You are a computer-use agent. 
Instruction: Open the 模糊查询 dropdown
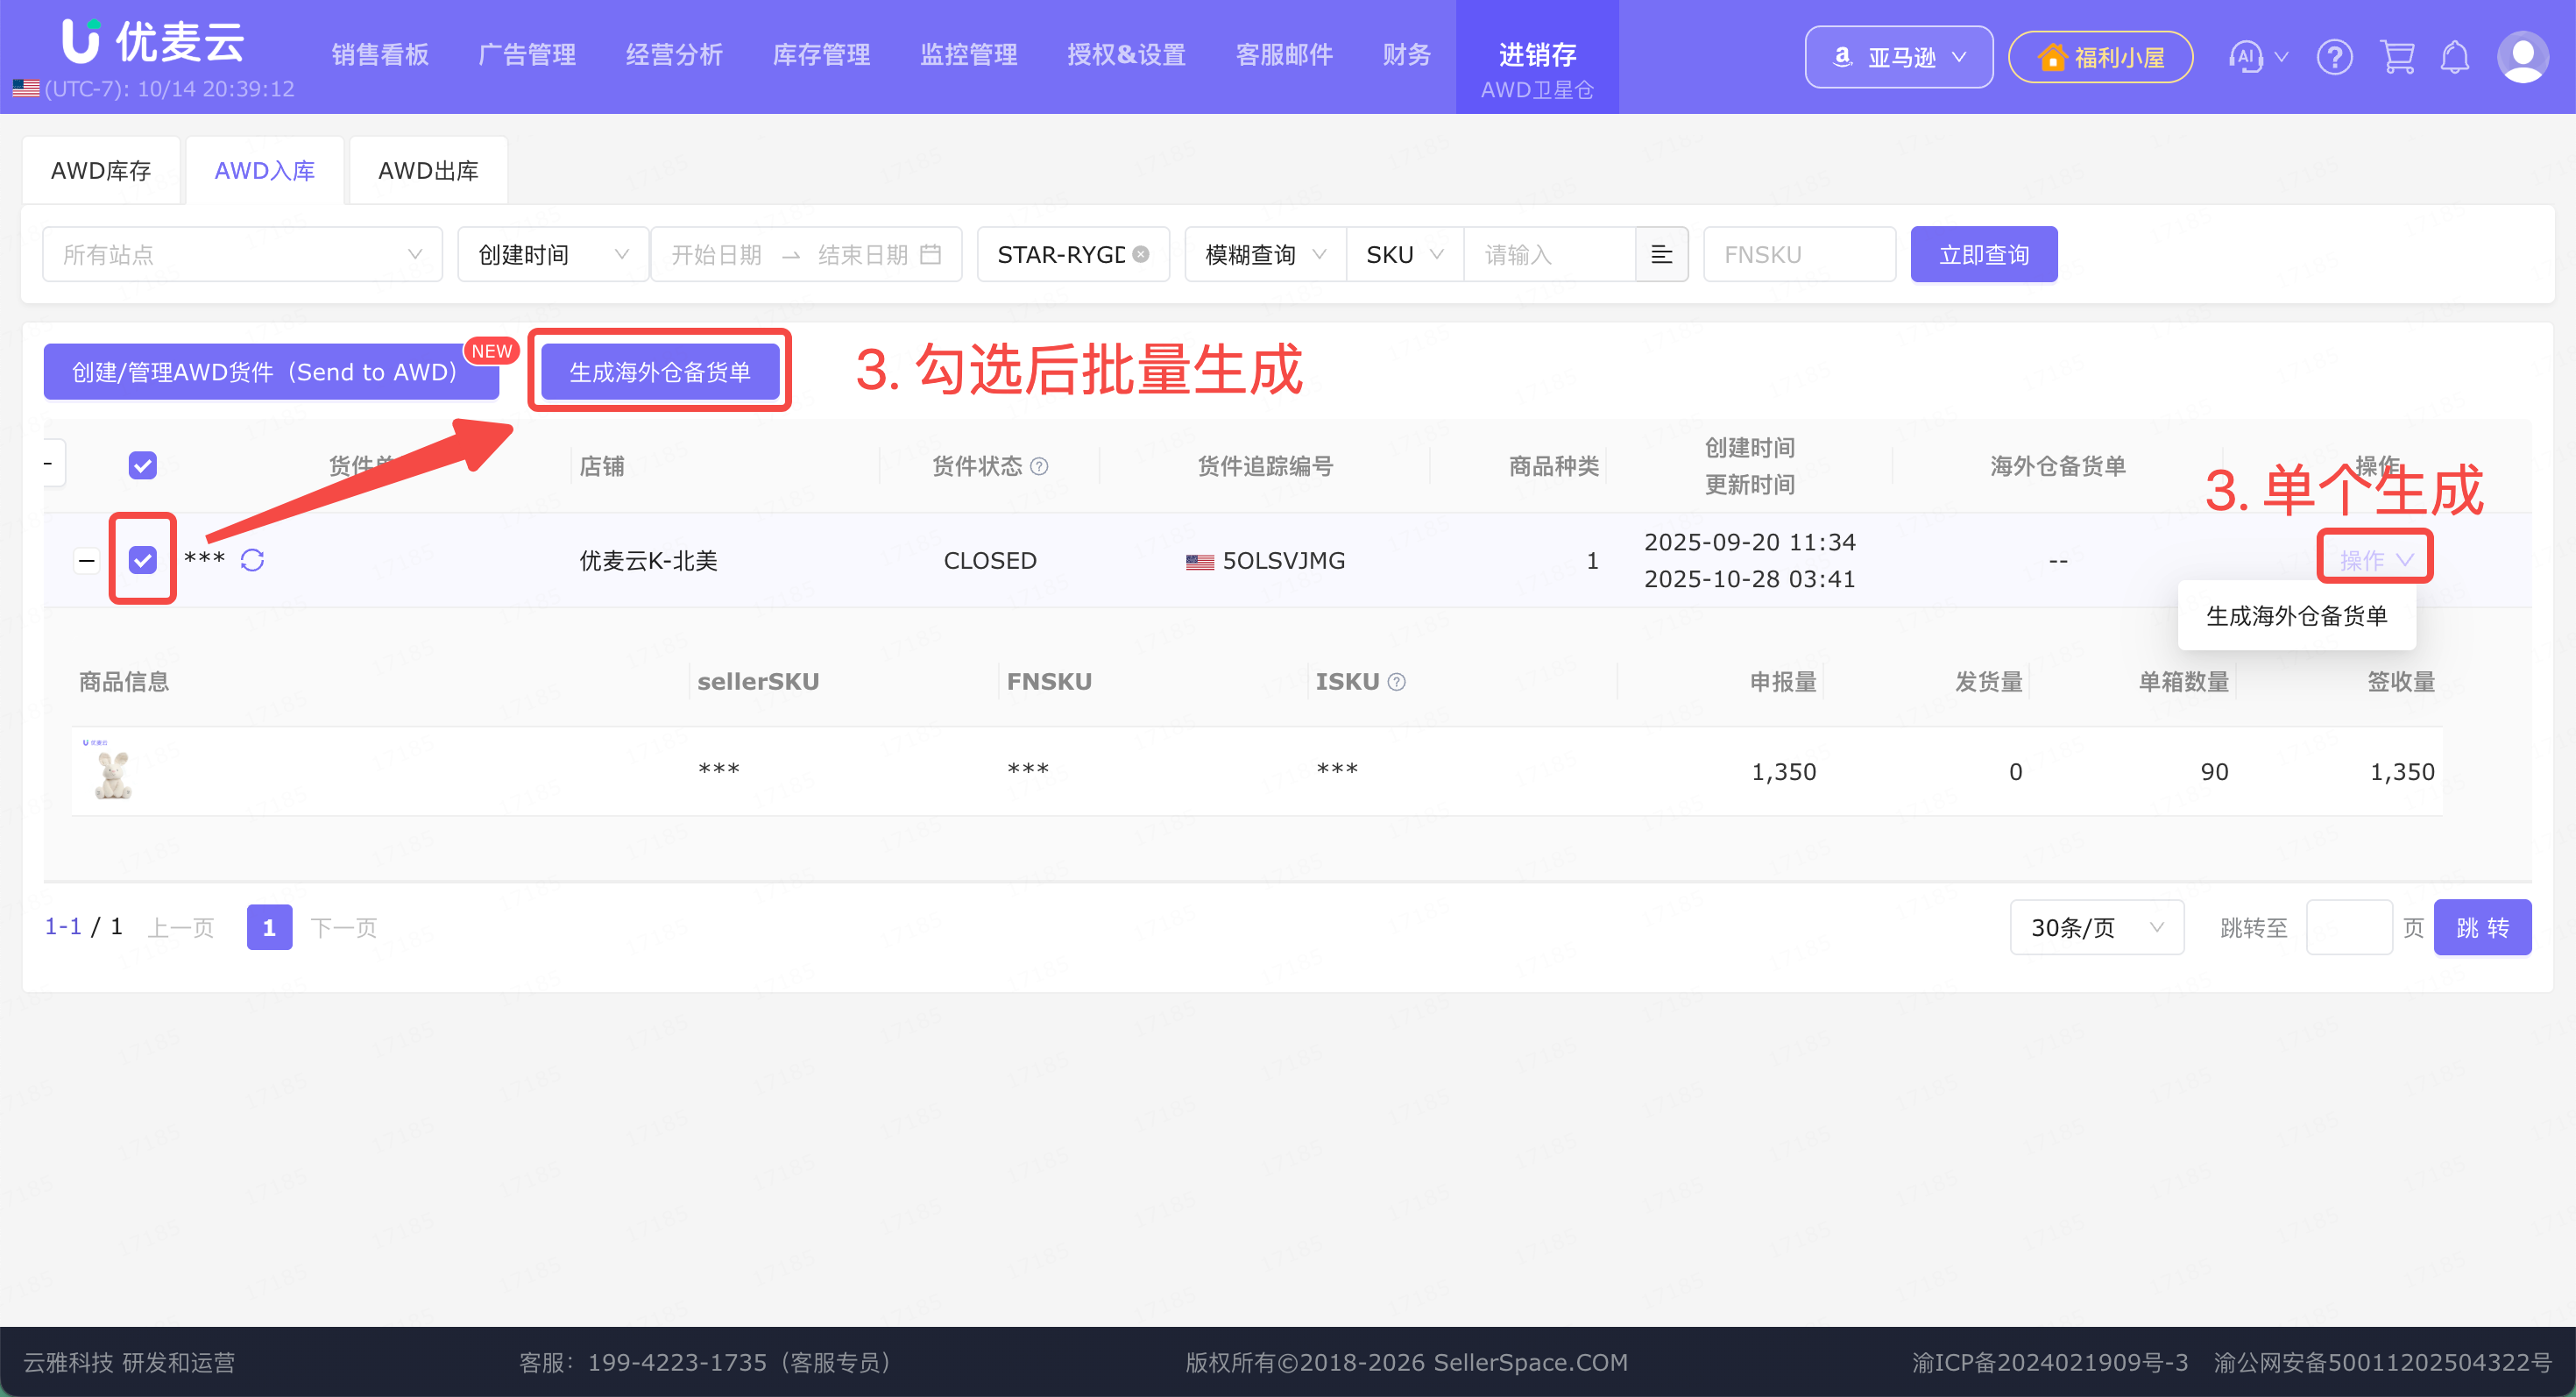point(1265,254)
